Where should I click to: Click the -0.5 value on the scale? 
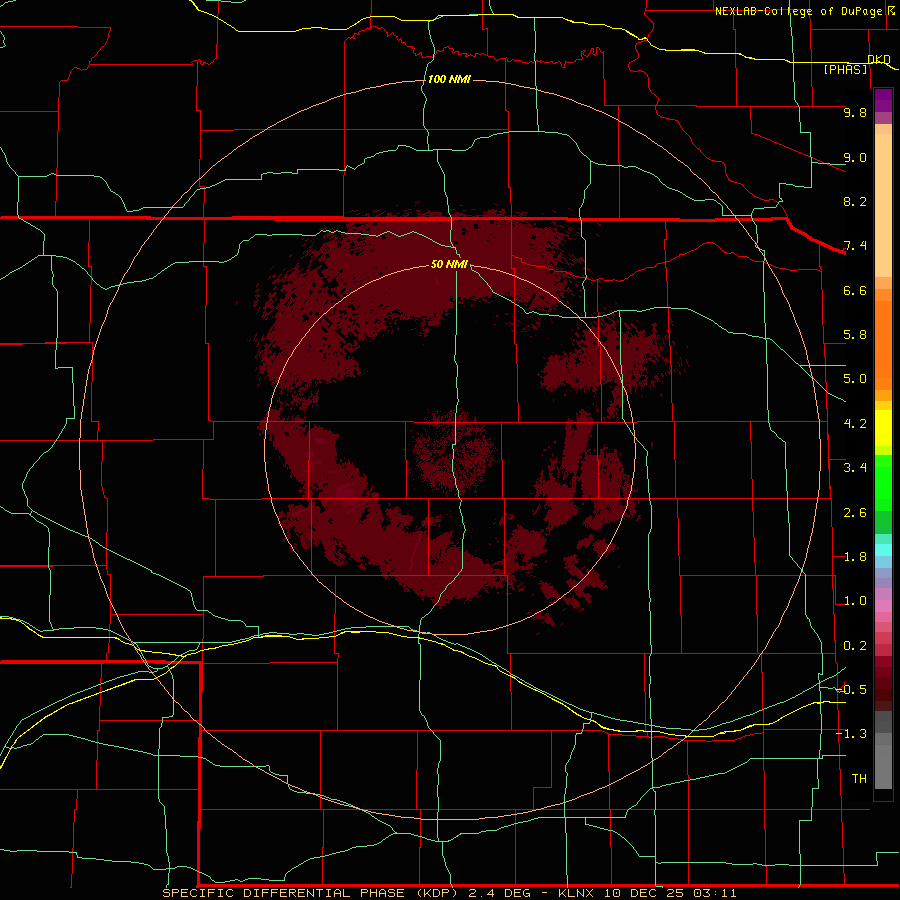851,690
